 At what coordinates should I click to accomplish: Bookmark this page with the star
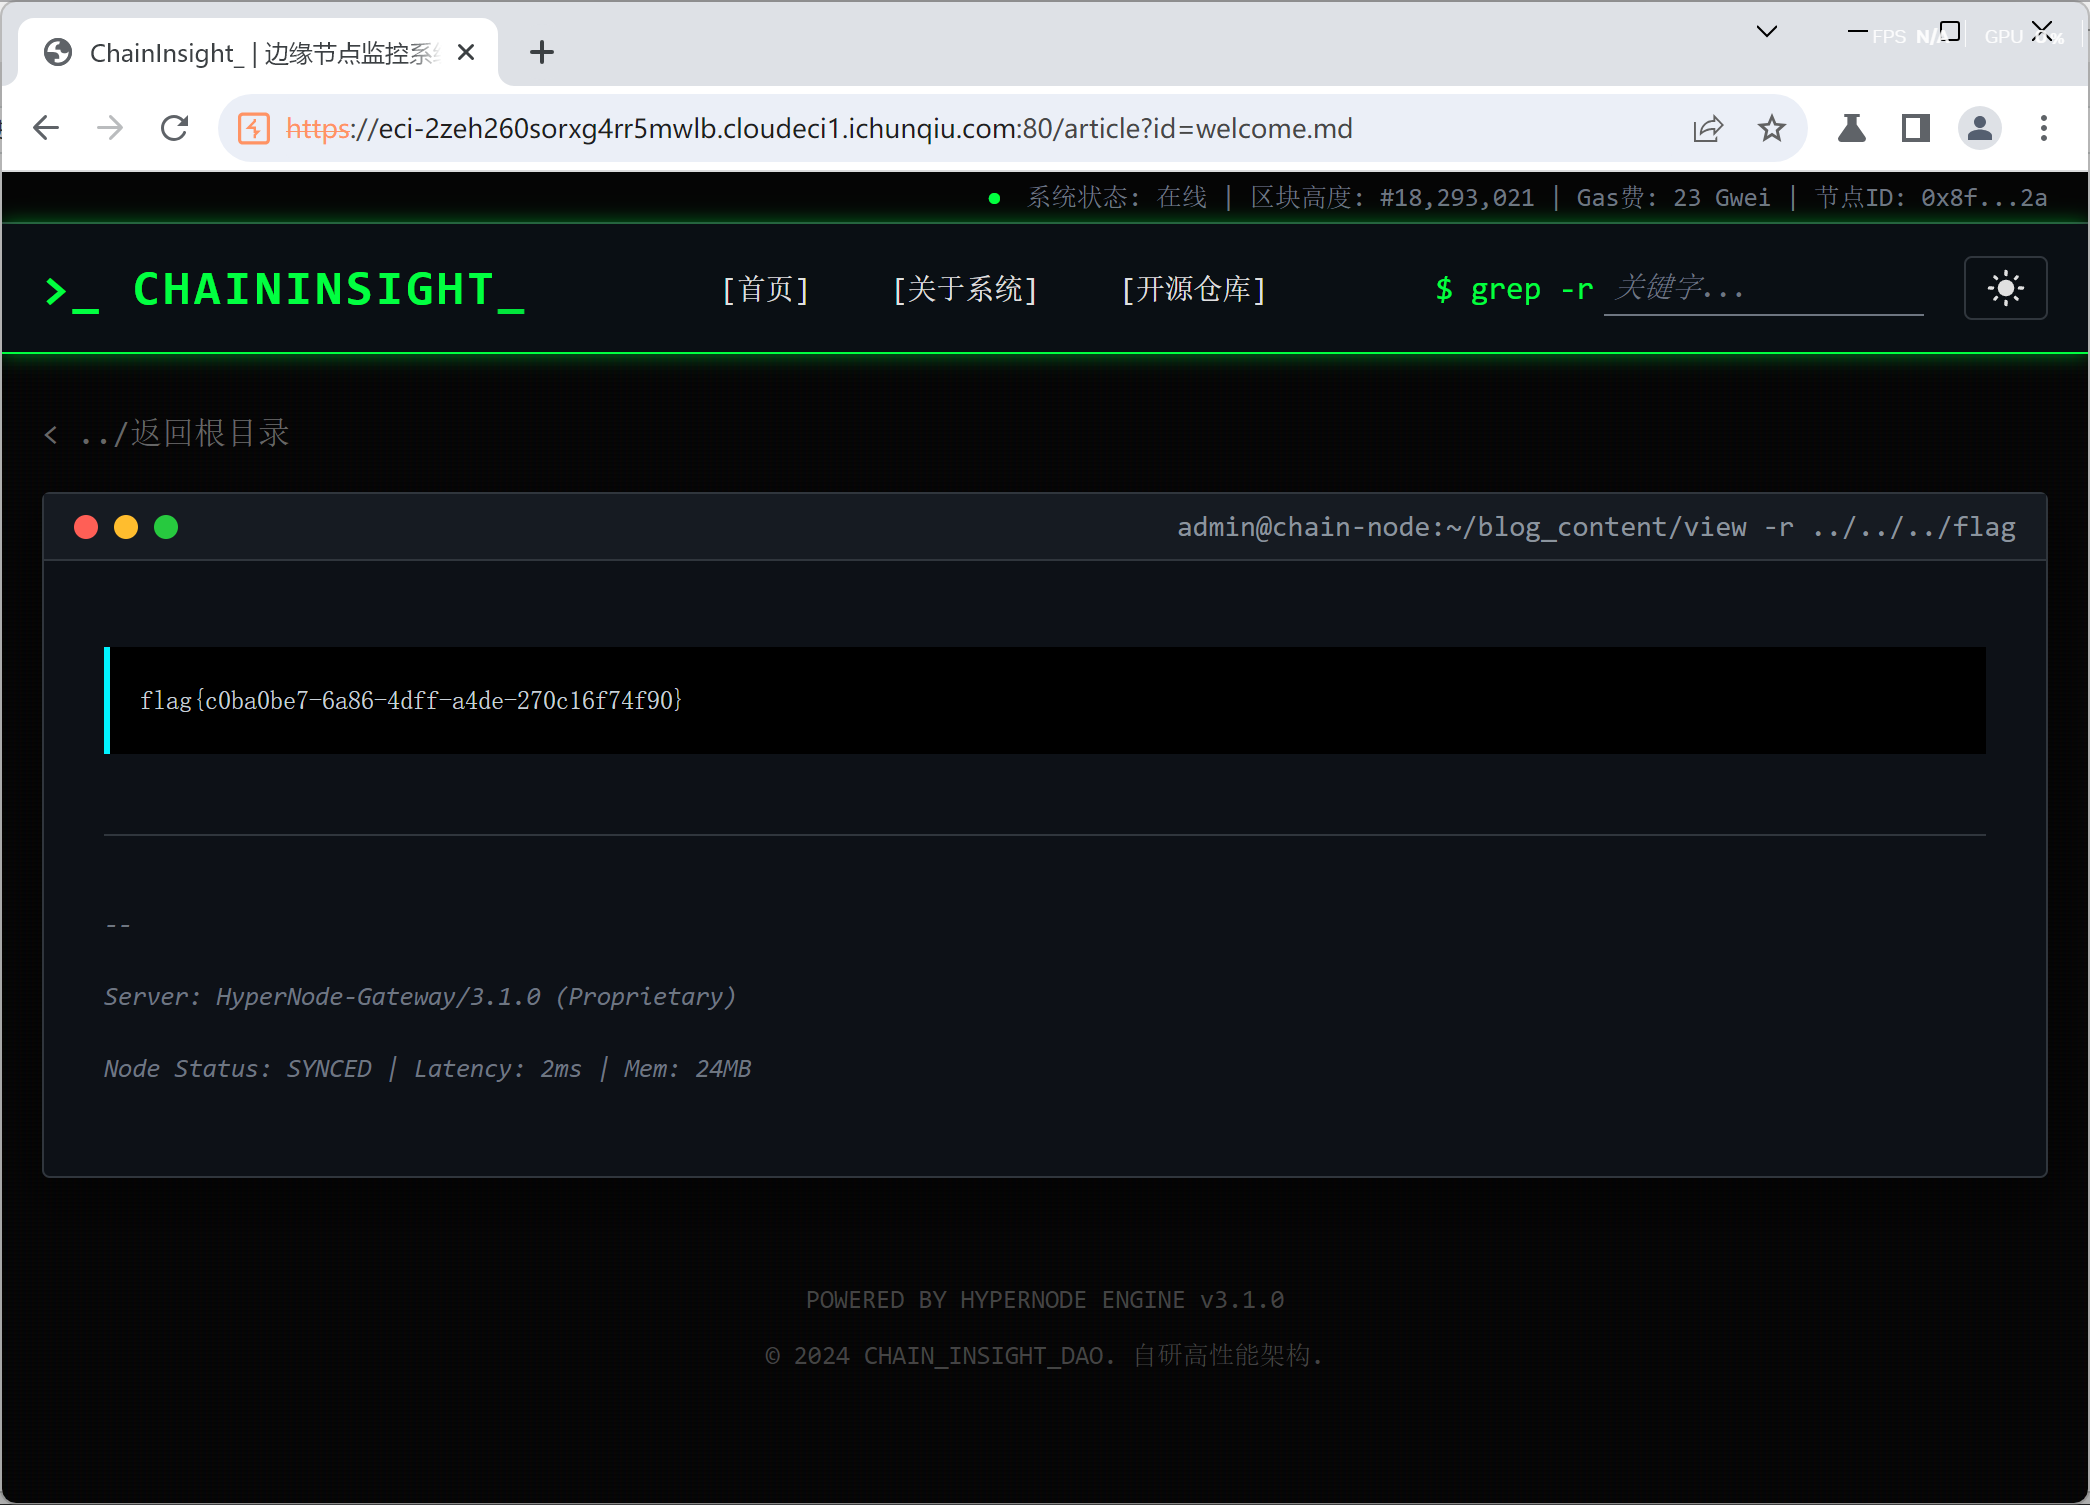click(x=1771, y=128)
